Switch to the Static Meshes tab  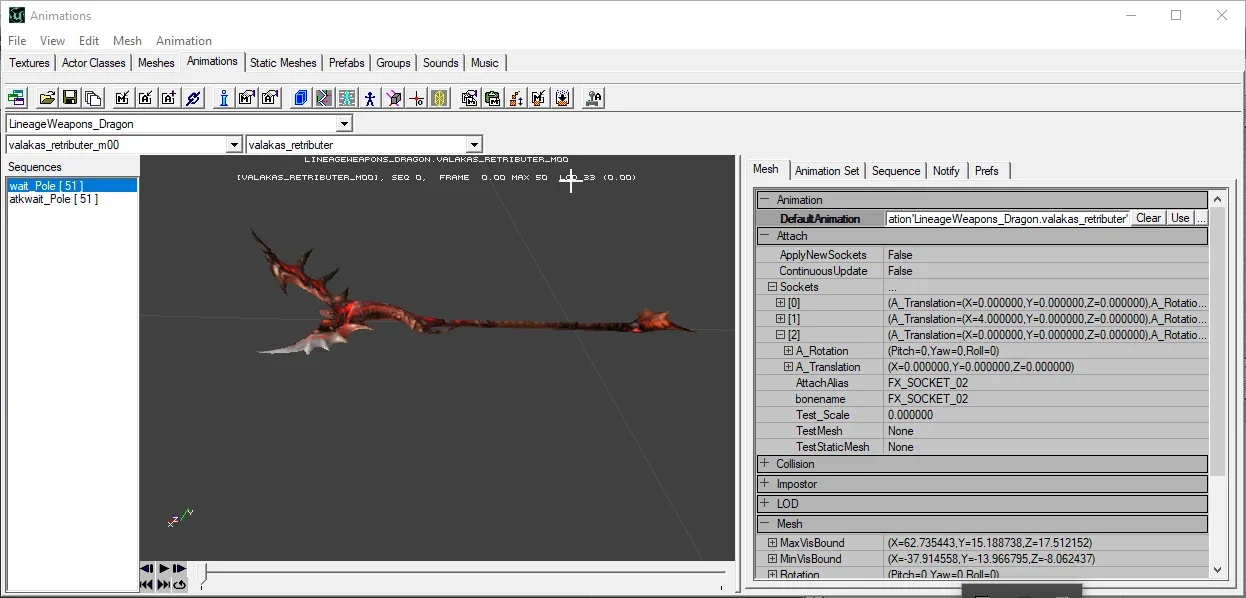pos(283,63)
